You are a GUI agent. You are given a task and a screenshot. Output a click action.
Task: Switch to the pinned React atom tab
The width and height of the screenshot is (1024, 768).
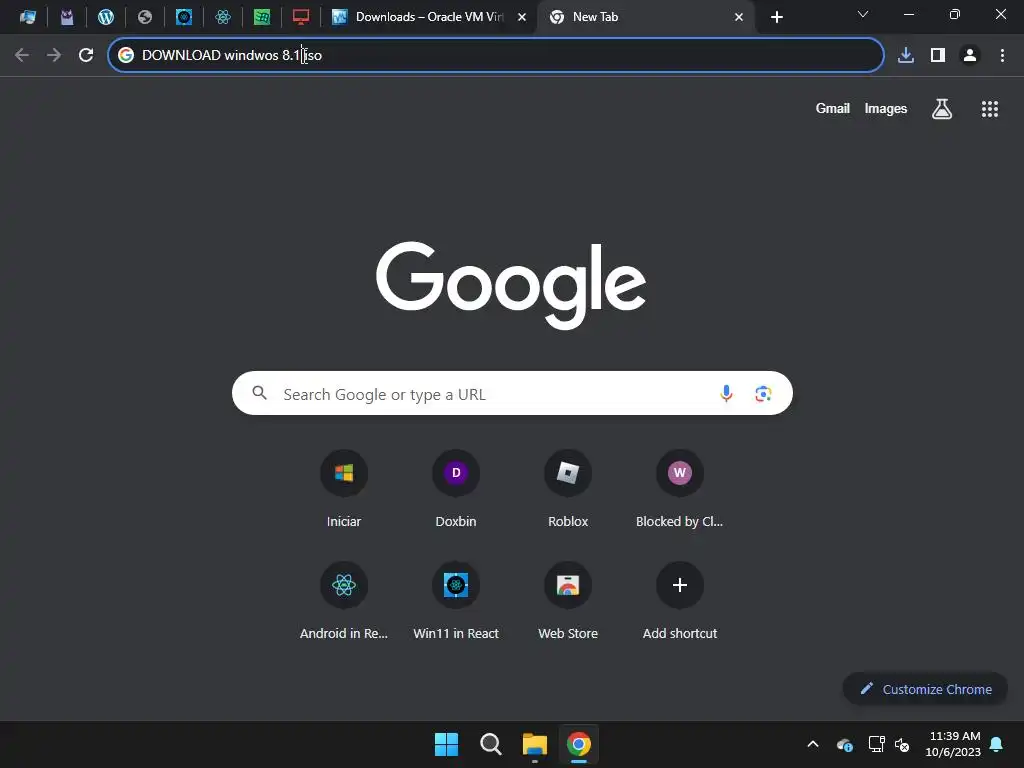point(223,17)
